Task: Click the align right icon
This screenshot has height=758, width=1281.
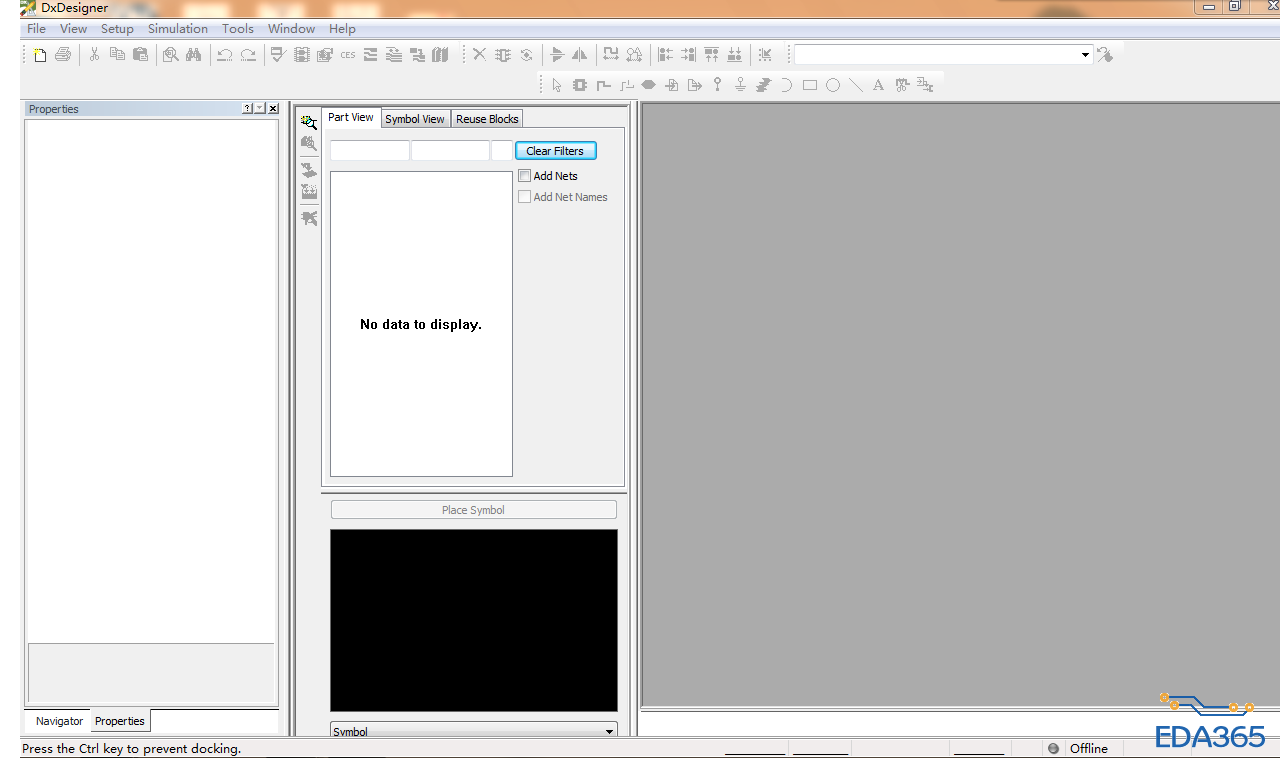Action: click(688, 55)
